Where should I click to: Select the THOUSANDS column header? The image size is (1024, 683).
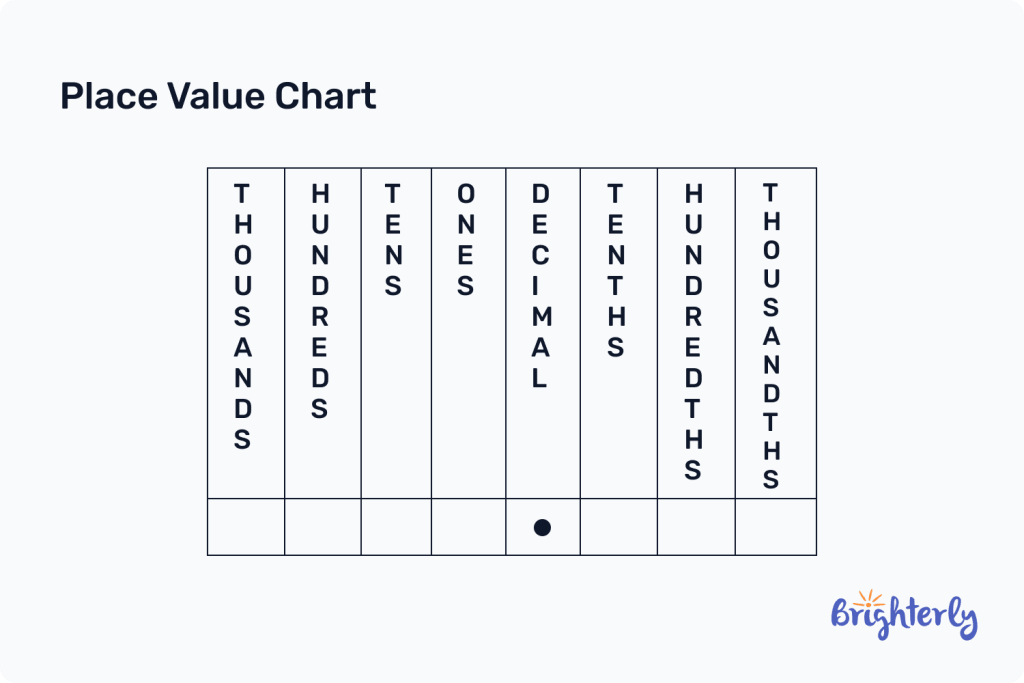243,316
